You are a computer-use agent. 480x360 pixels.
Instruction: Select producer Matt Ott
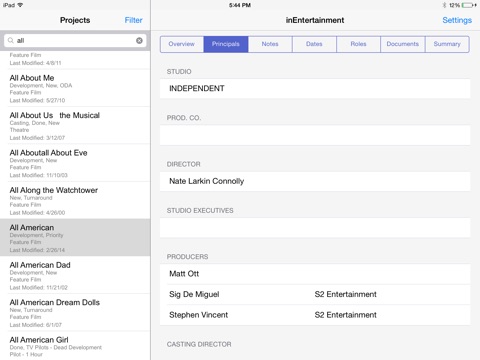pyautogui.click(x=315, y=274)
